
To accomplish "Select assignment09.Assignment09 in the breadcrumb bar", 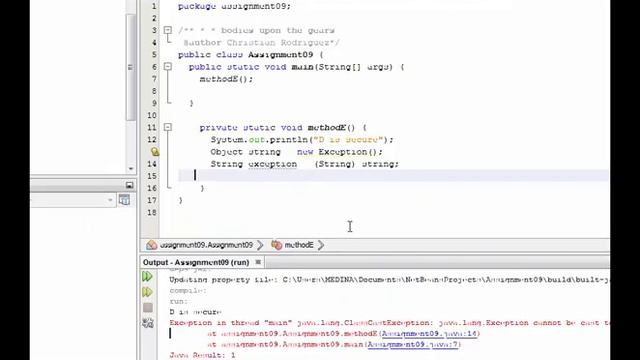I will (x=206, y=245).
